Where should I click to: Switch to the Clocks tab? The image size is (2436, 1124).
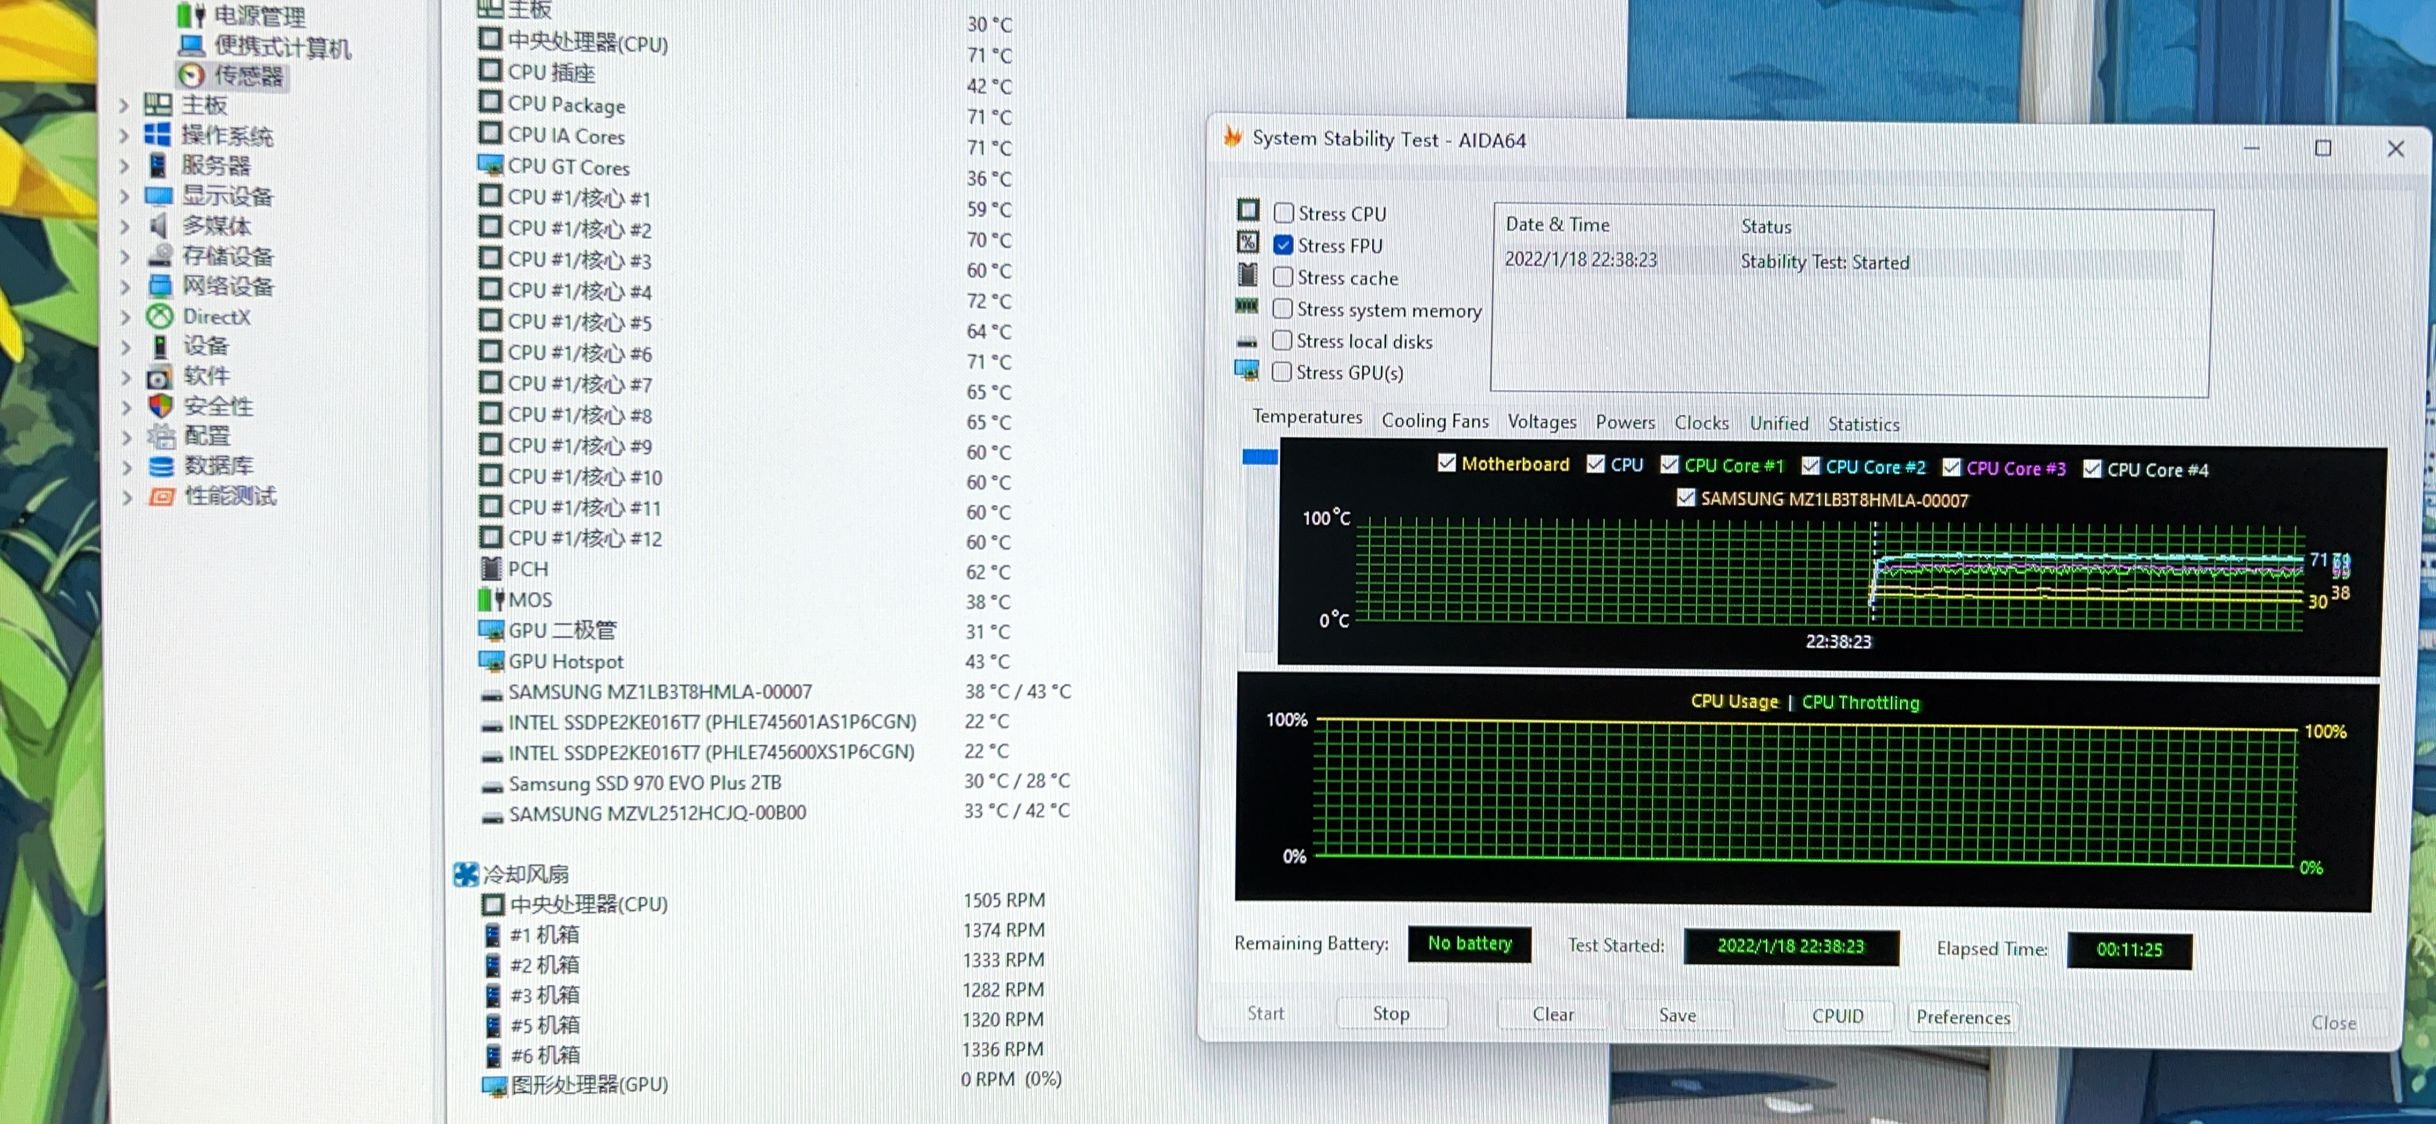pyautogui.click(x=1702, y=423)
